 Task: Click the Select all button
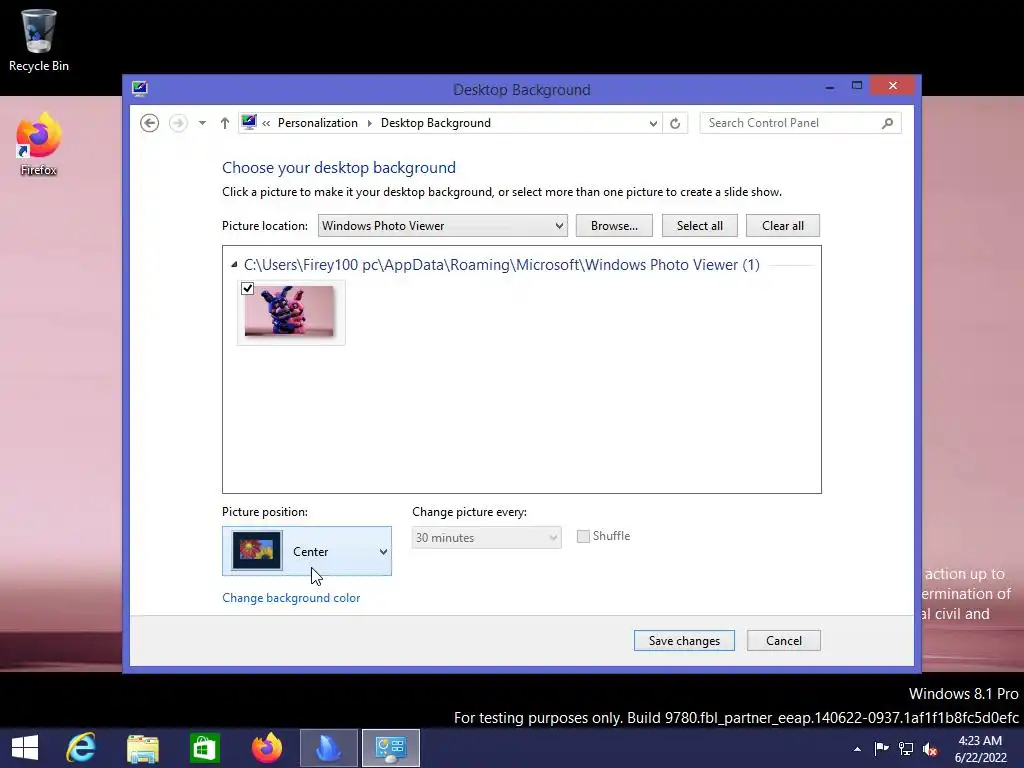pos(699,225)
